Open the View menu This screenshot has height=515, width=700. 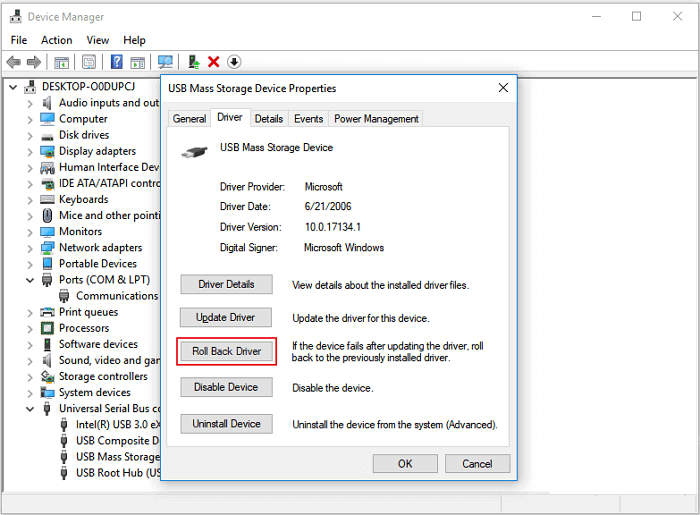(x=97, y=40)
